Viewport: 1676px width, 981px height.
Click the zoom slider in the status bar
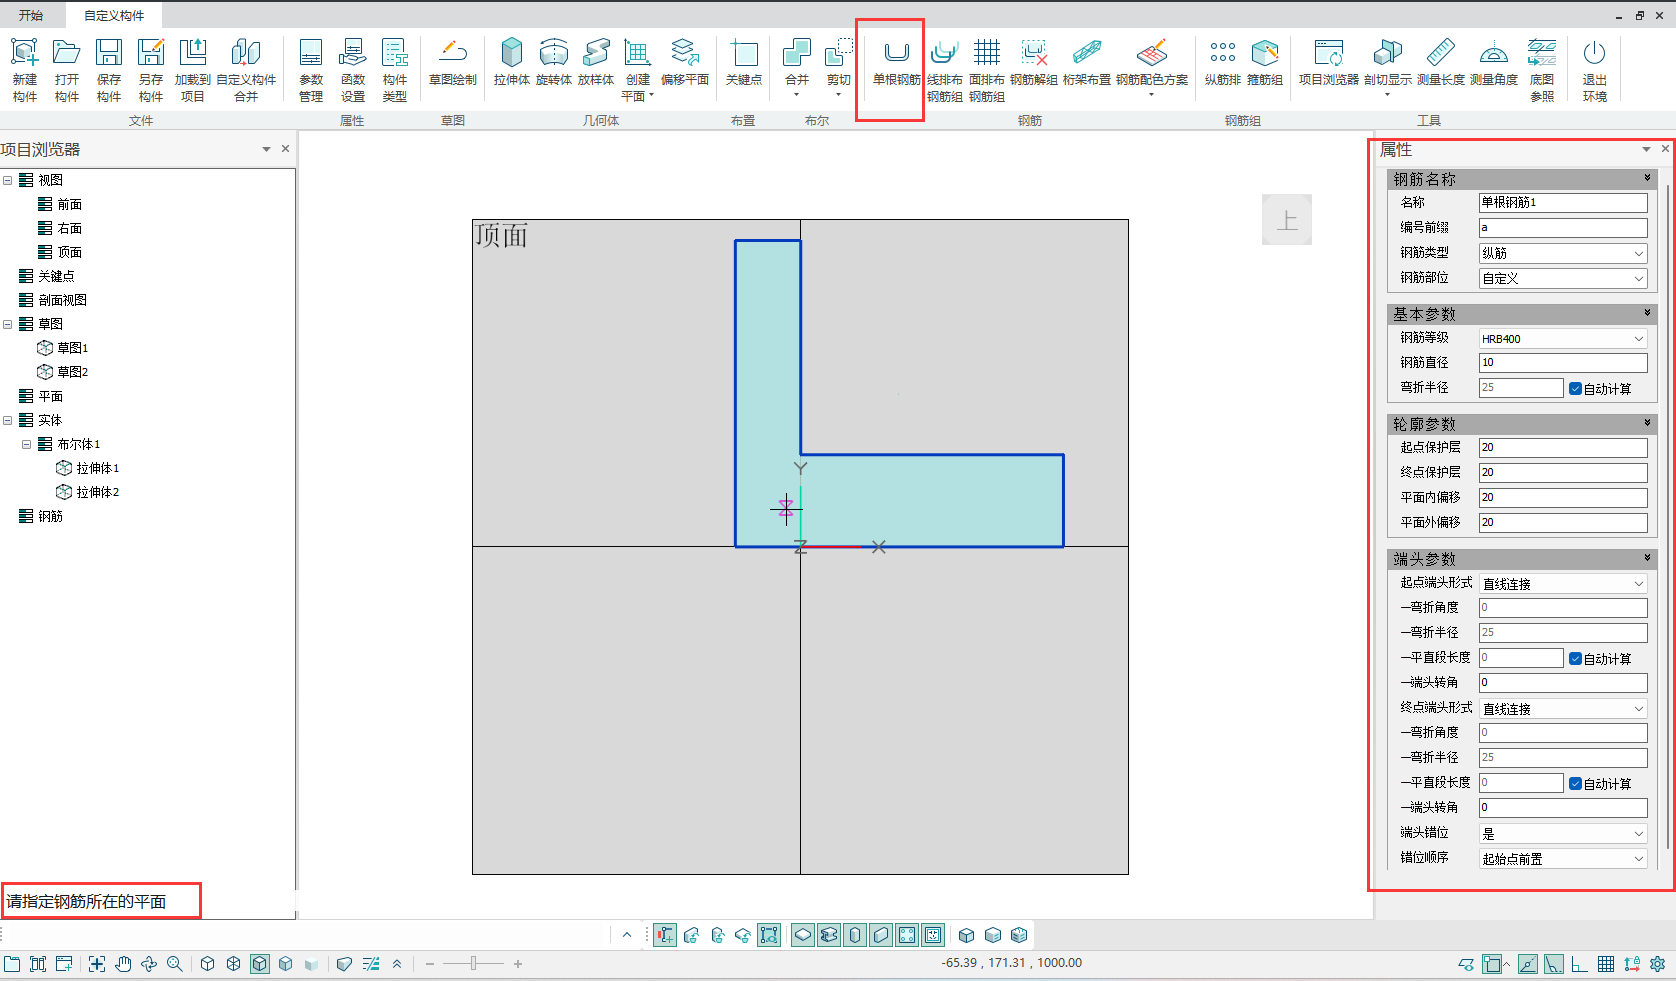(474, 964)
